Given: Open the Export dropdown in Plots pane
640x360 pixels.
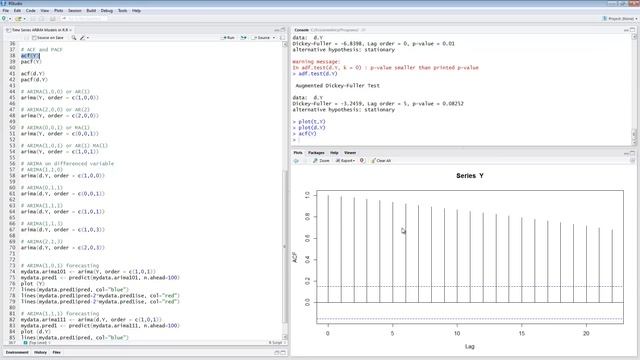Looking at the screenshot, I should click(345, 161).
